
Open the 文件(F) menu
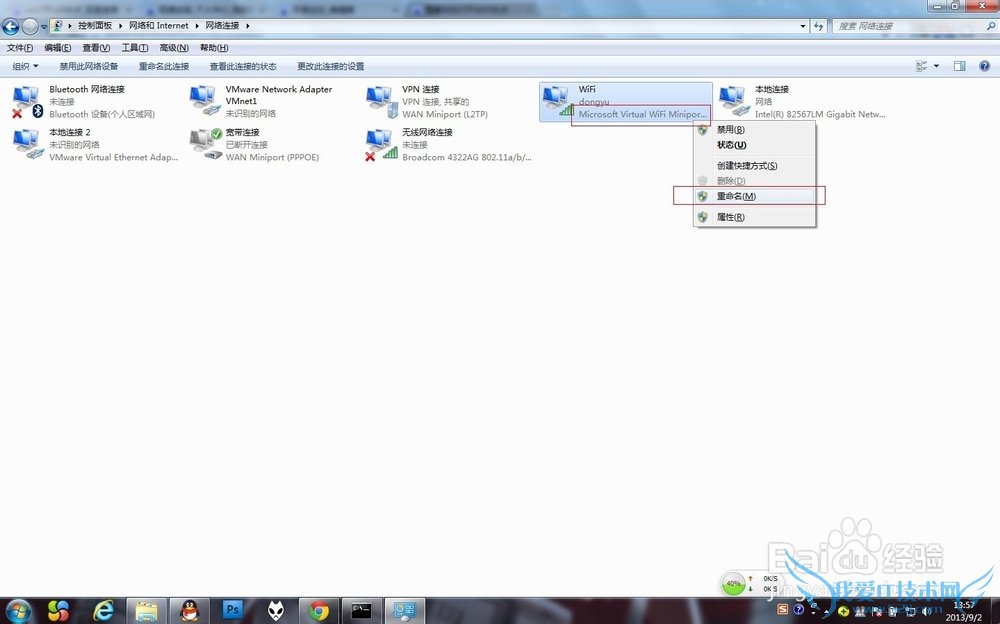pyautogui.click(x=20, y=48)
